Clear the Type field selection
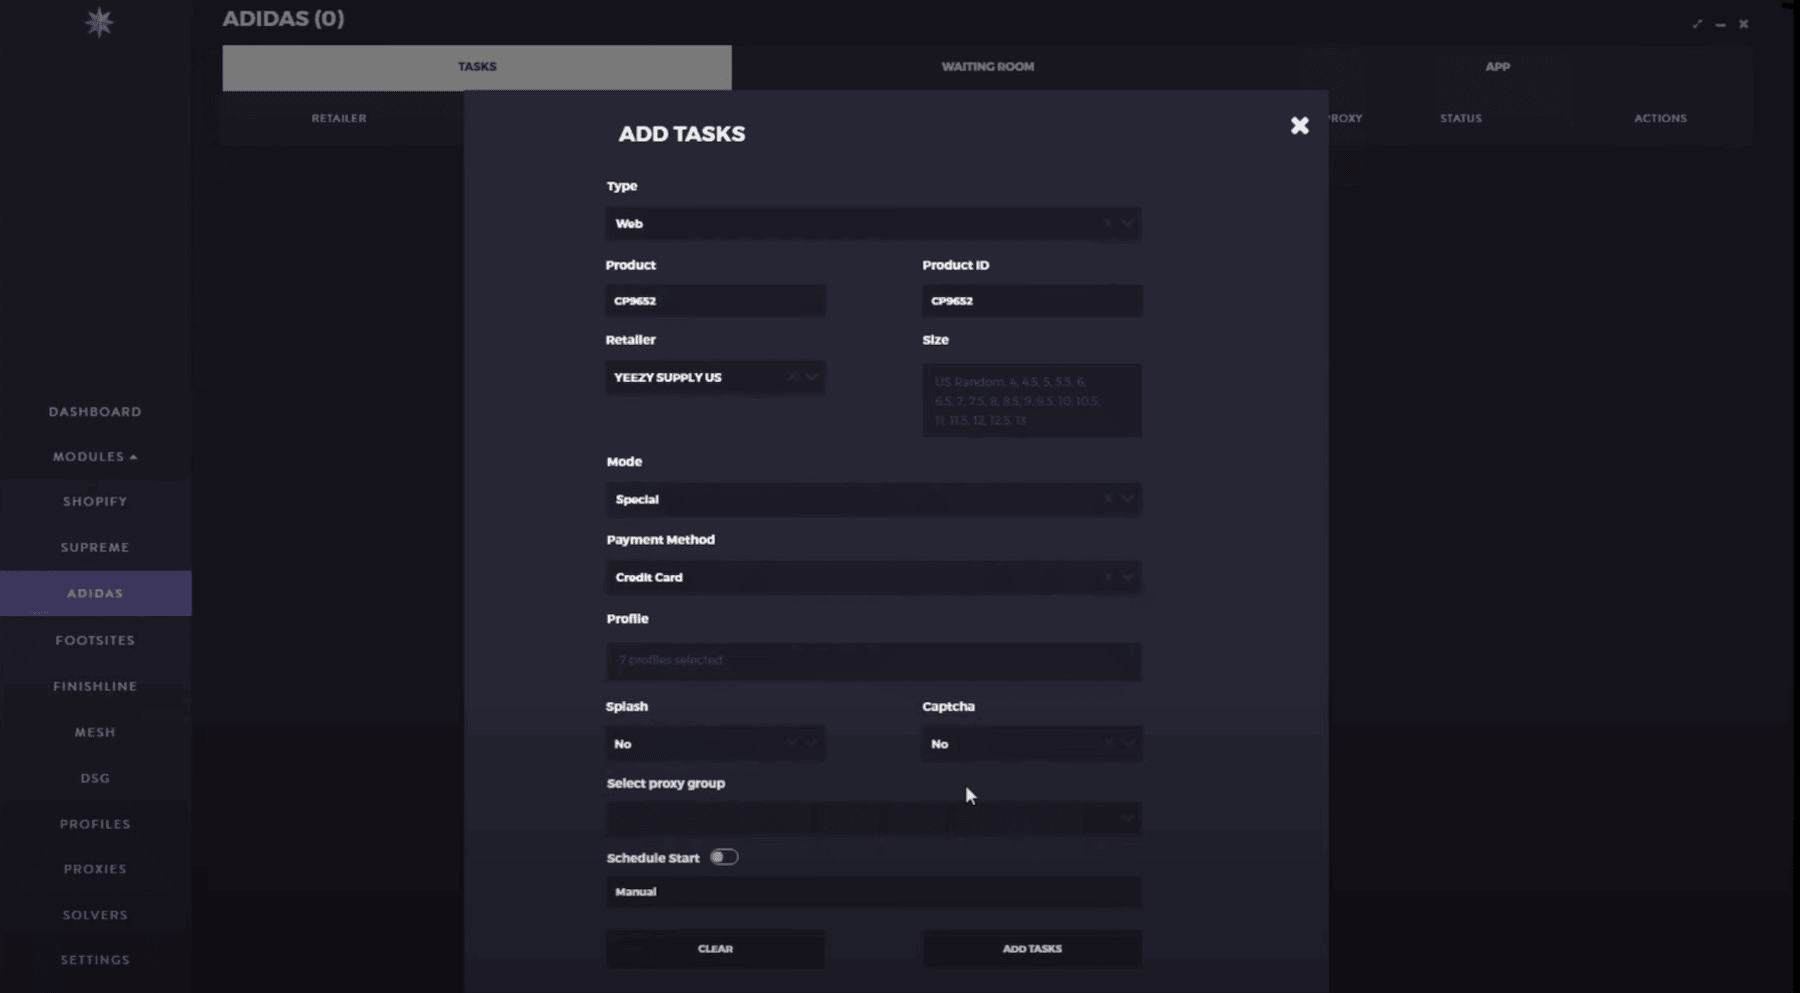1800x993 pixels. point(1107,223)
